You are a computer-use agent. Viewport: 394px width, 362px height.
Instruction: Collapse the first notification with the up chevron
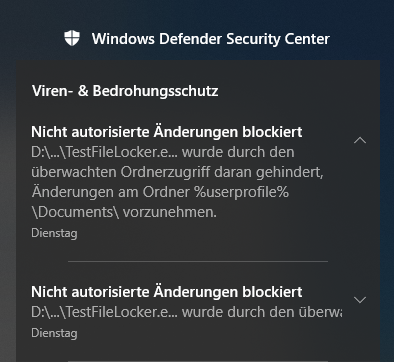coord(360,140)
